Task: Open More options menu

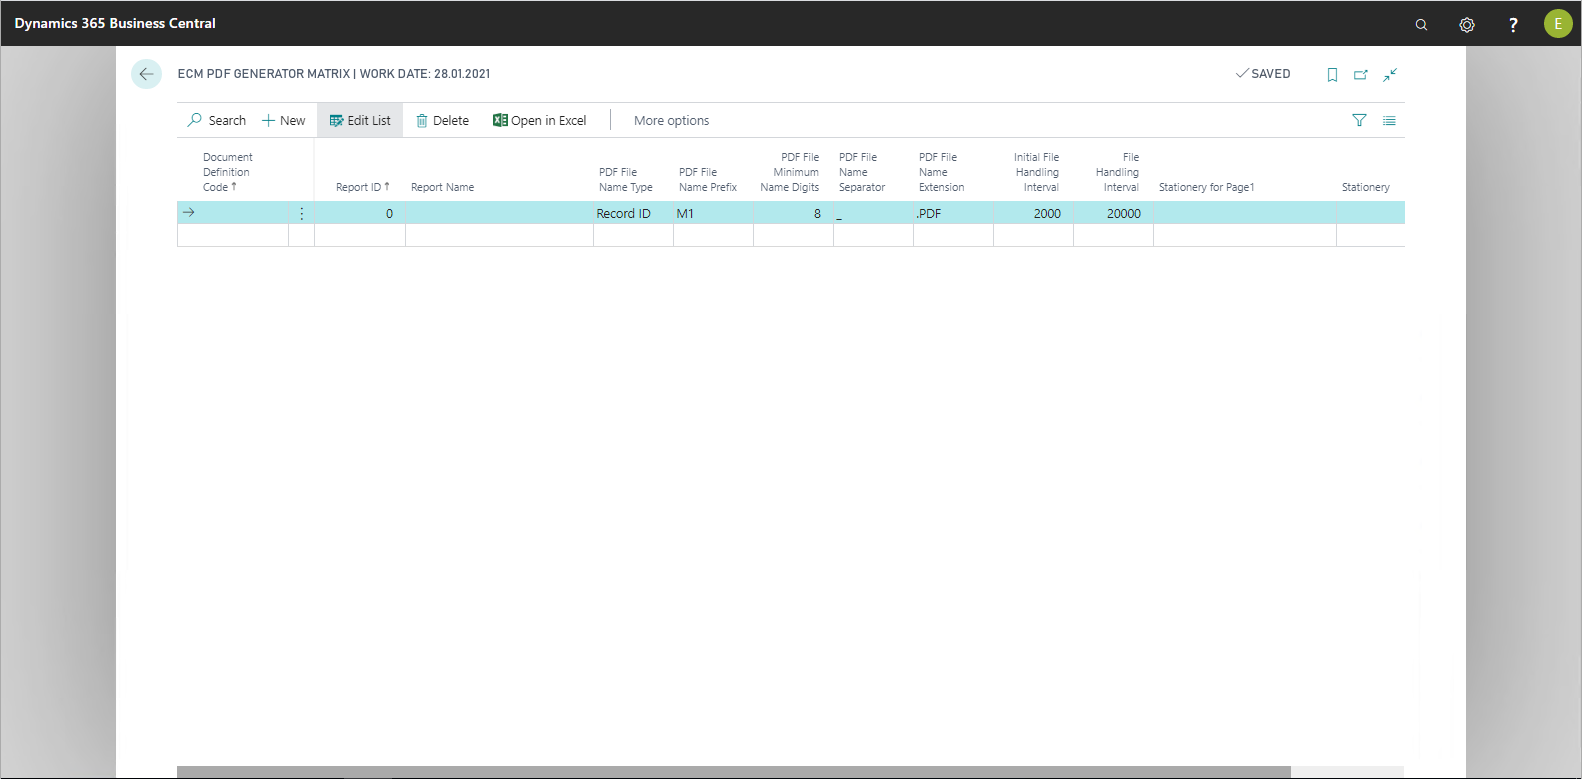Action: coord(671,120)
